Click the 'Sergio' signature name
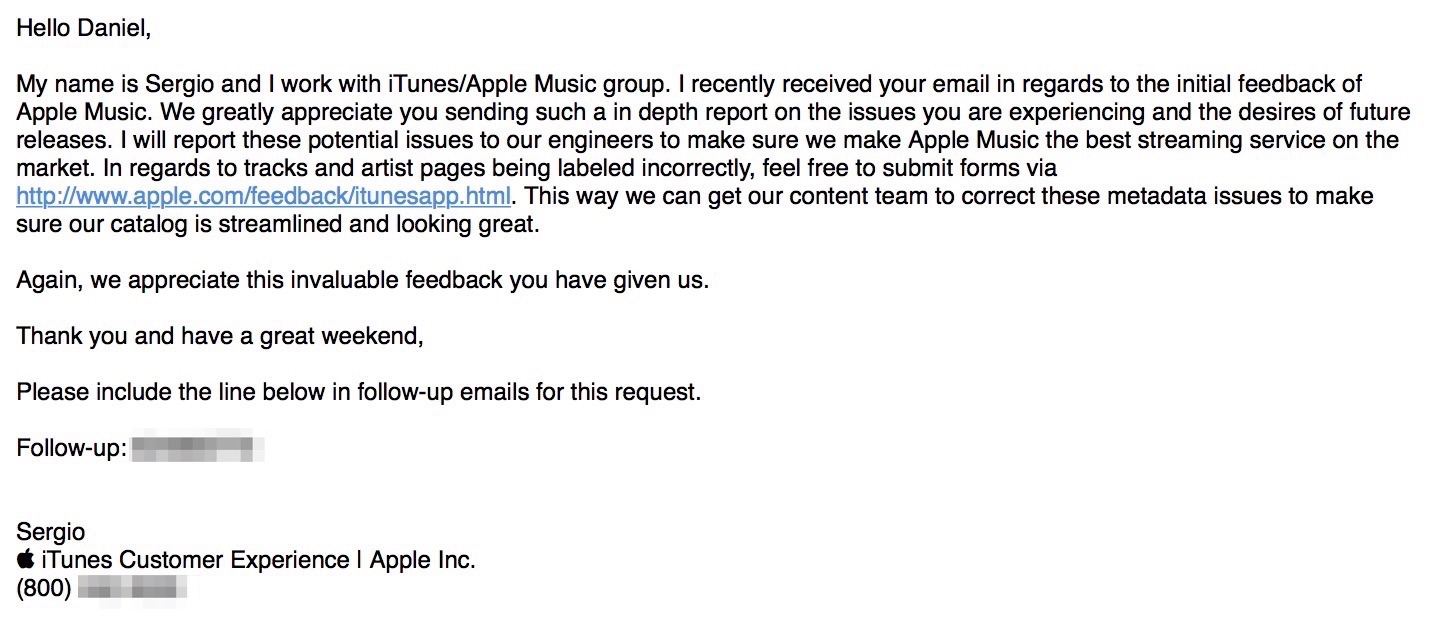Image resolution: width=1430 pixels, height=620 pixels. click(50, 531)
